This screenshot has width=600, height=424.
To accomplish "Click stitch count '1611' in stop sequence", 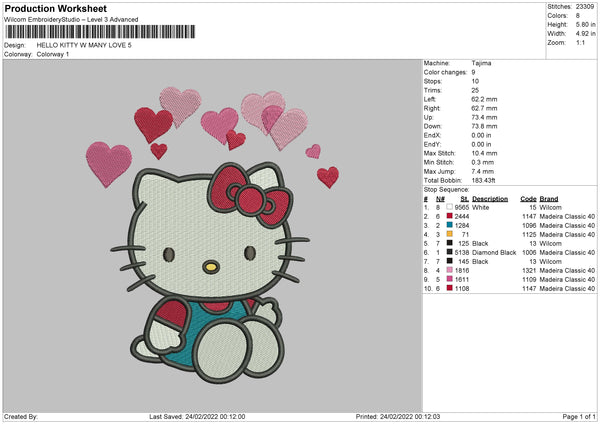I will [461, 279].
